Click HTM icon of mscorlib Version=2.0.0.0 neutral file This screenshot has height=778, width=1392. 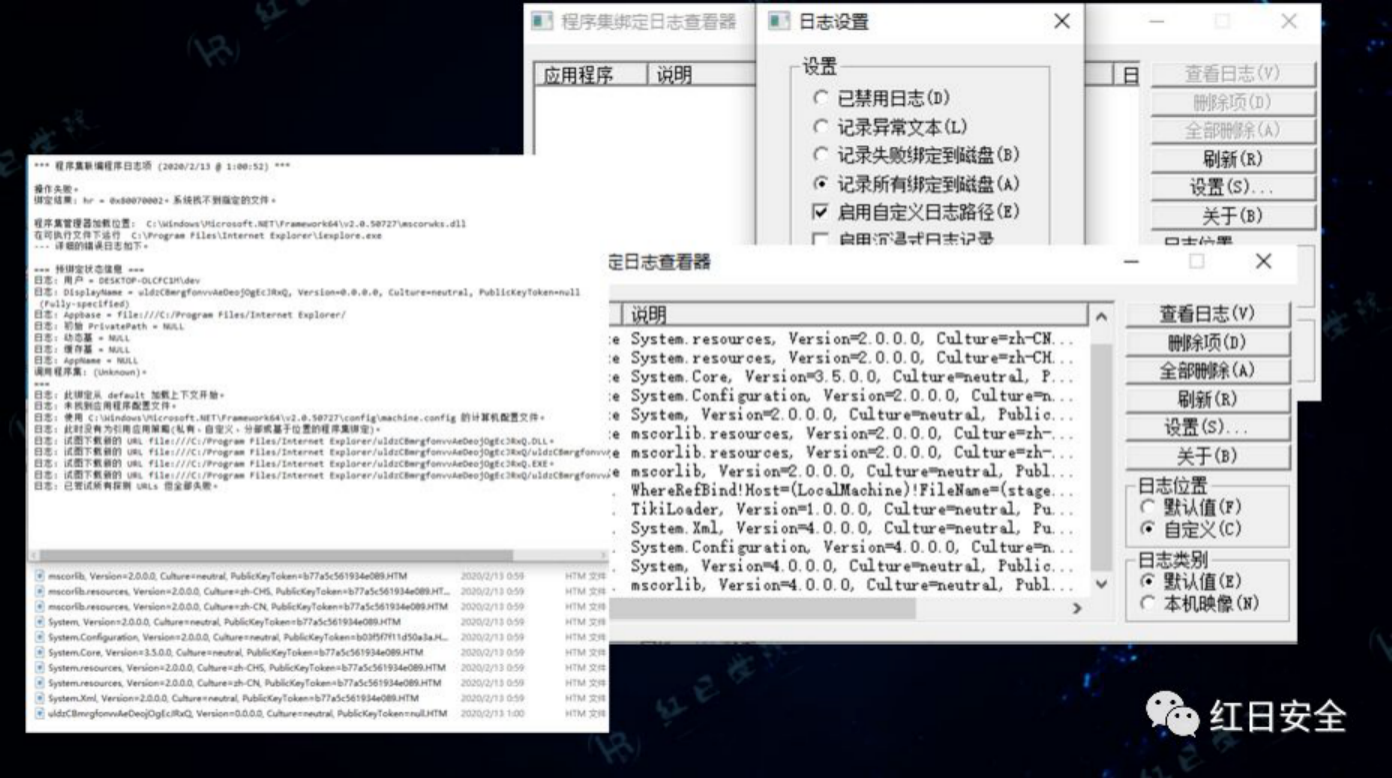(x=40, y=577)
